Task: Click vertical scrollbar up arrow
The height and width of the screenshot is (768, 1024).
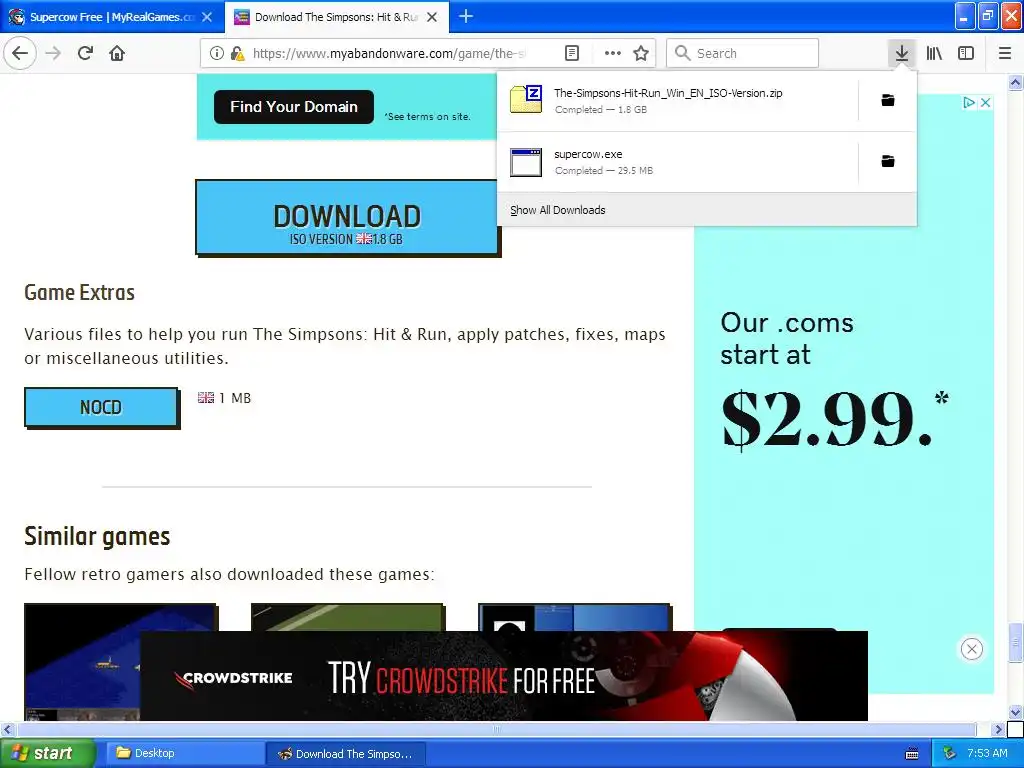Action: point(1016,83)
